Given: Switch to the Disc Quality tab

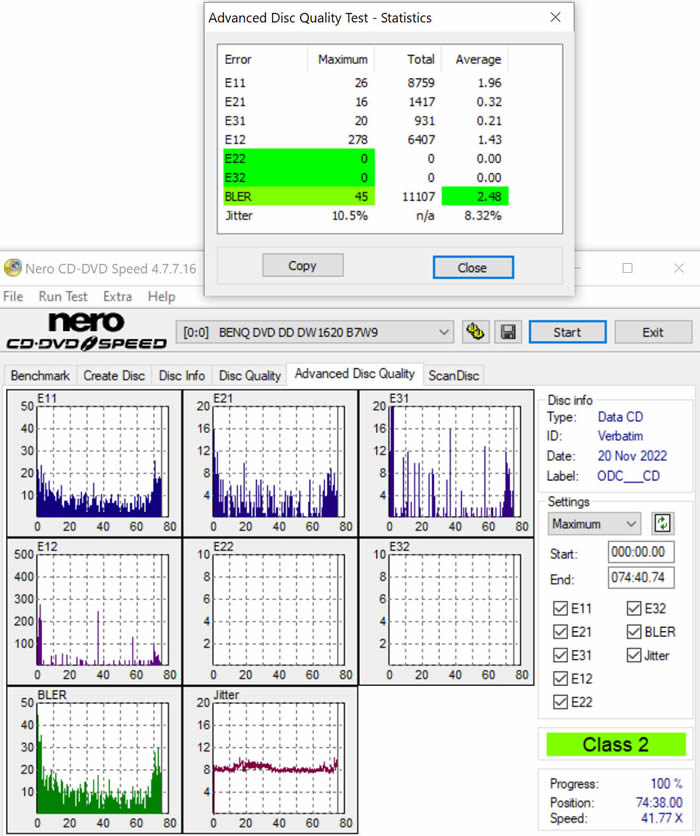Looking at the screenshot, I should pyautogui.click(x=250, y=375).
